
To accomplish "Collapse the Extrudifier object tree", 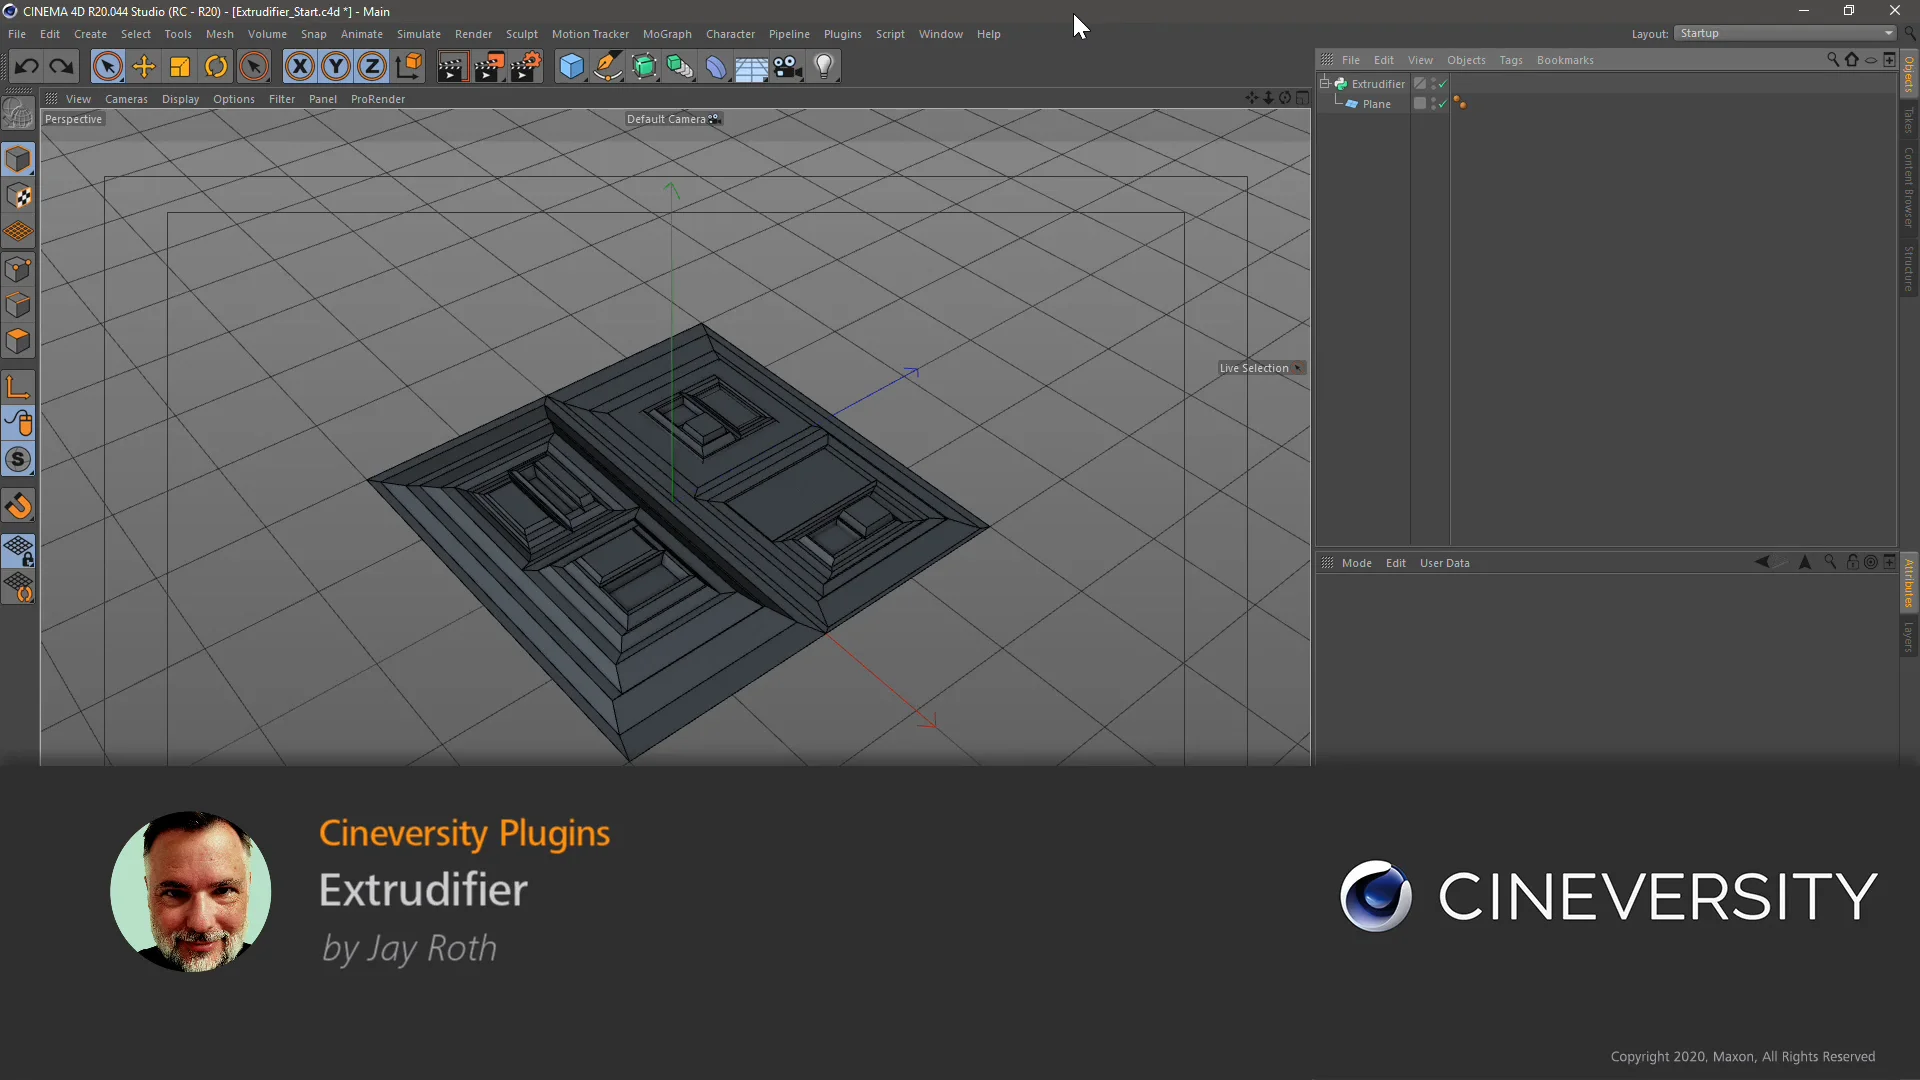I will [x=1325, y=84].
